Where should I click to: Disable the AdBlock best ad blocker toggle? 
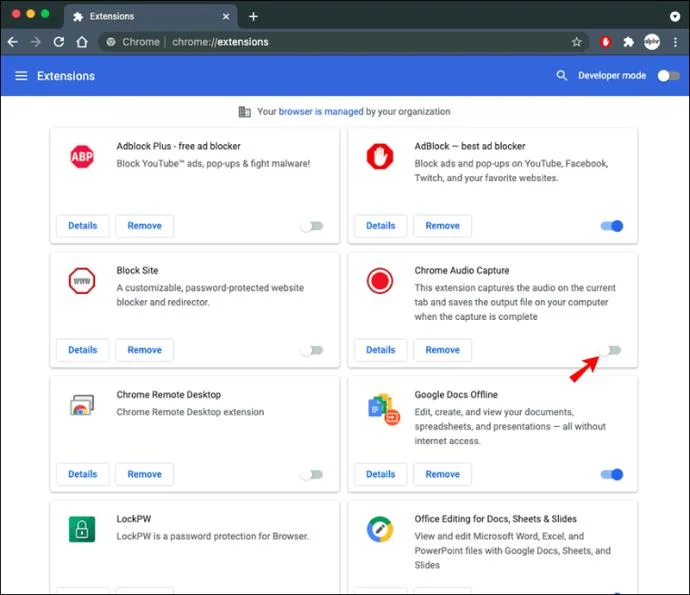click(612, 226)
